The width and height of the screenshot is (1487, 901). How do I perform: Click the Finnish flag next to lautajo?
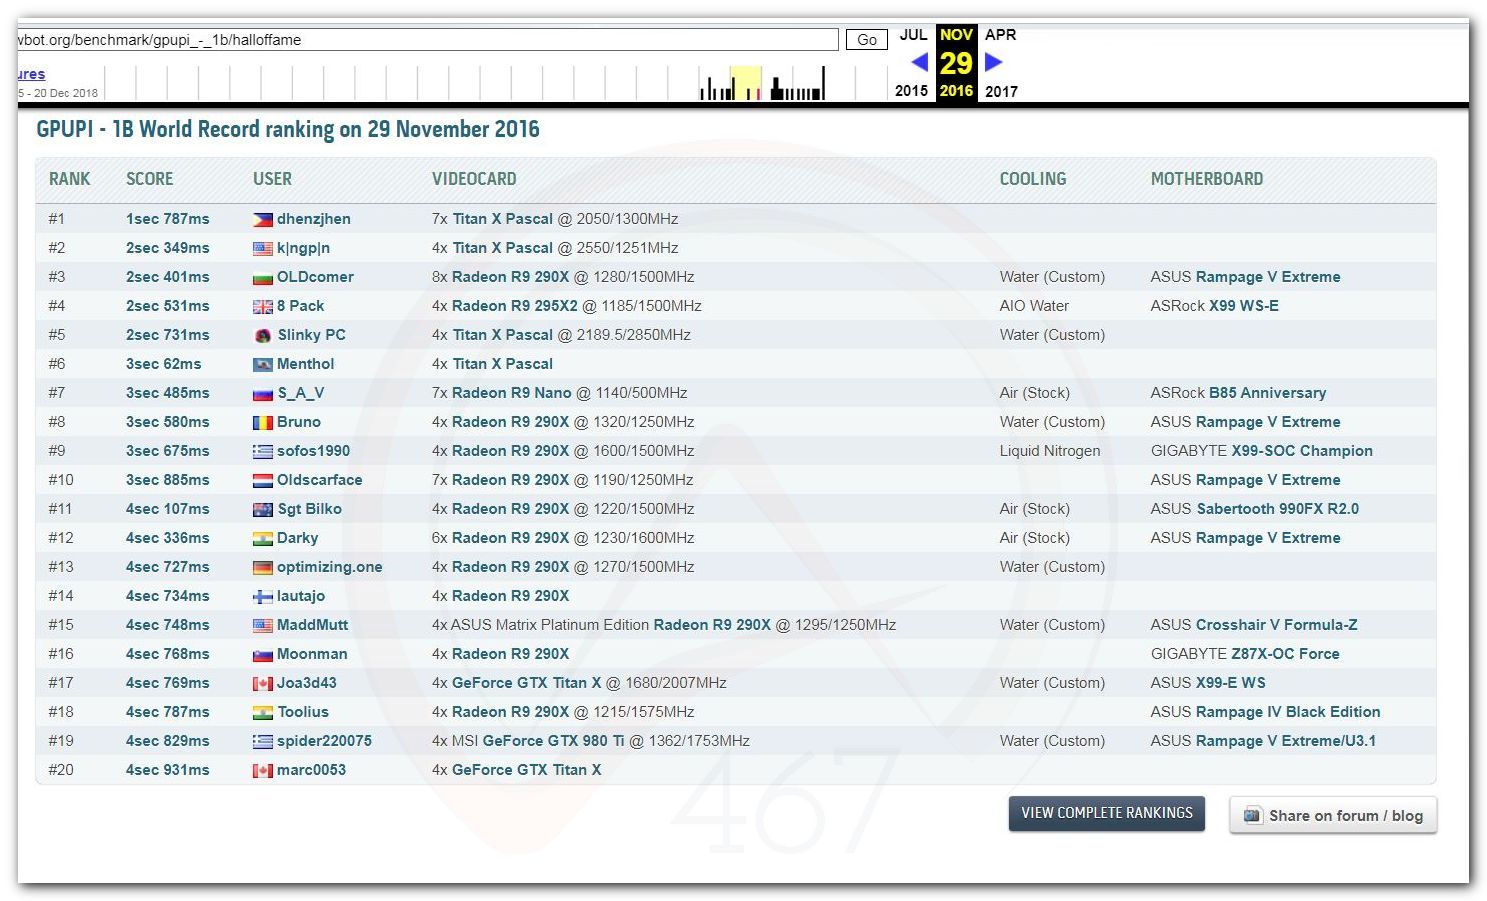click(x=262, y=596)
